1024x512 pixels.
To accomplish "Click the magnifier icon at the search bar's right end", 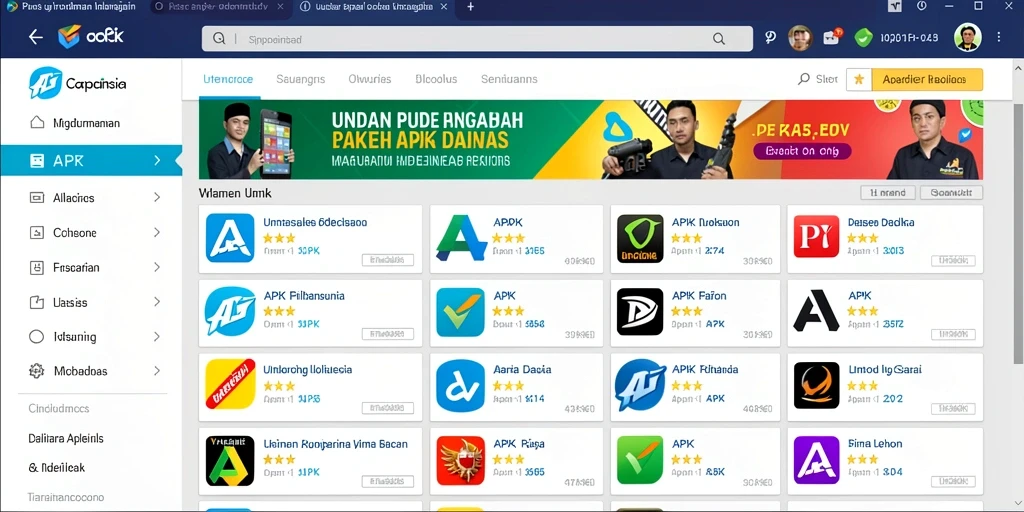I will click(719, 39).
